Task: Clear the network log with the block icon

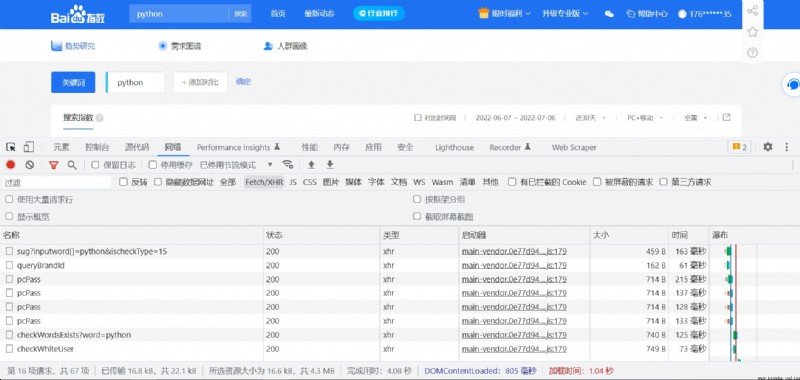Action: coord(30,165)
